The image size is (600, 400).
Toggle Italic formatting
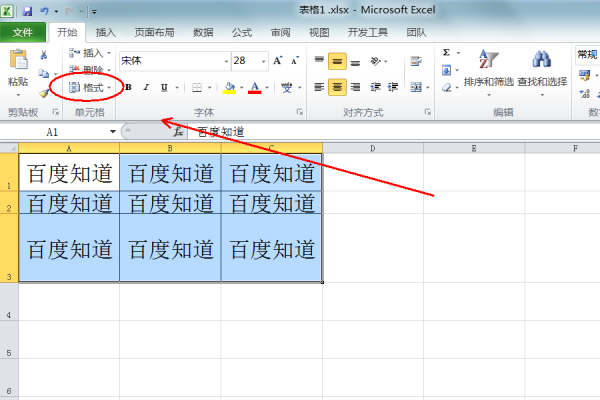coord(146,87)
